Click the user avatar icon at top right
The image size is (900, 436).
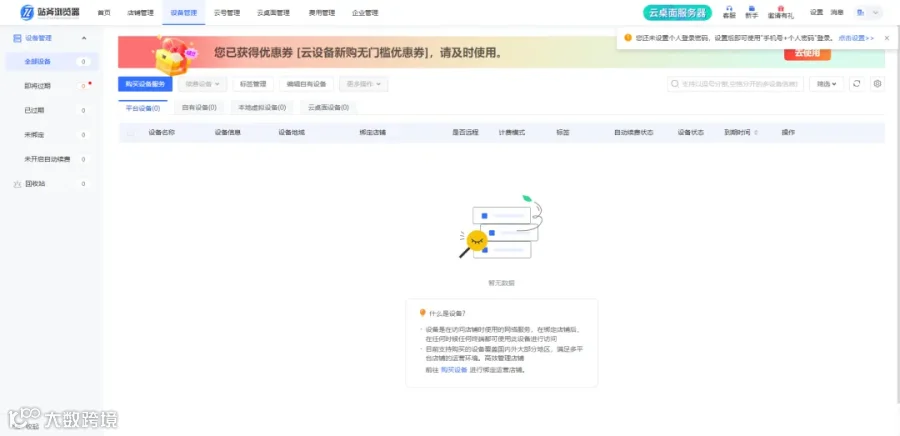pyautogui.click(x=861, y=12)
